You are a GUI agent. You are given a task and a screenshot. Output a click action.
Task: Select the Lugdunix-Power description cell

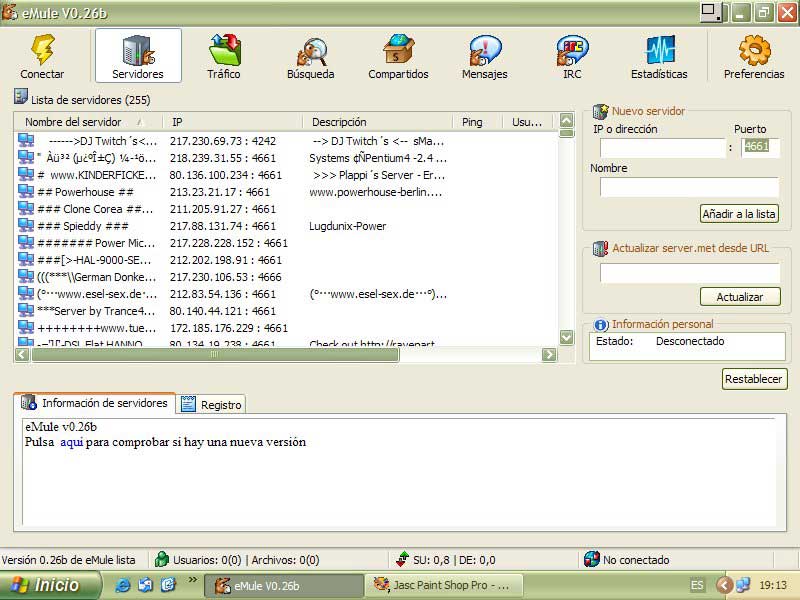pos(347,226)
